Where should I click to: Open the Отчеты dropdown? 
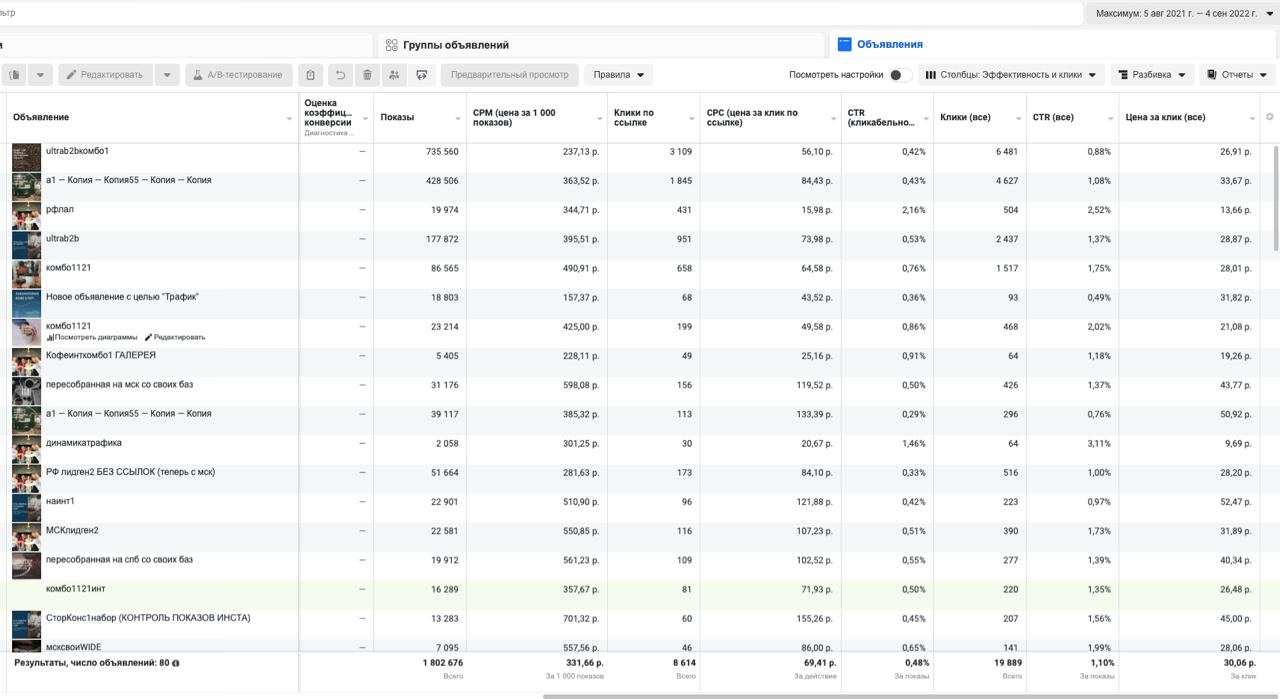click(x=1237, y=75)
